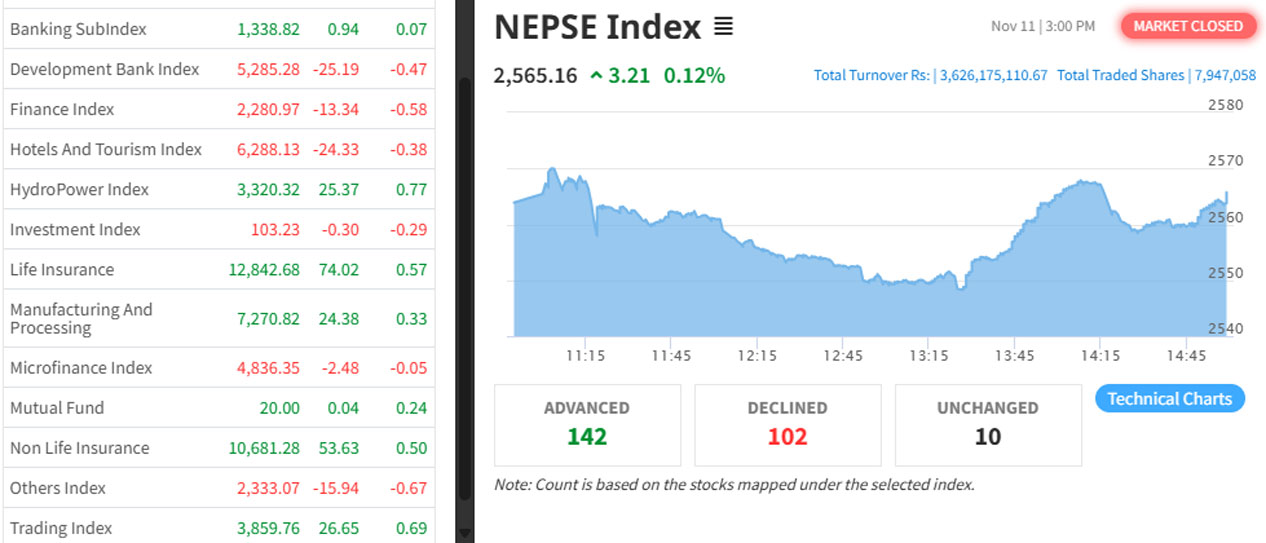The image size is (1266, 543).
Task: Select the Non Life Insurance index
Action: pyautogui.click(x=79, y=448)
